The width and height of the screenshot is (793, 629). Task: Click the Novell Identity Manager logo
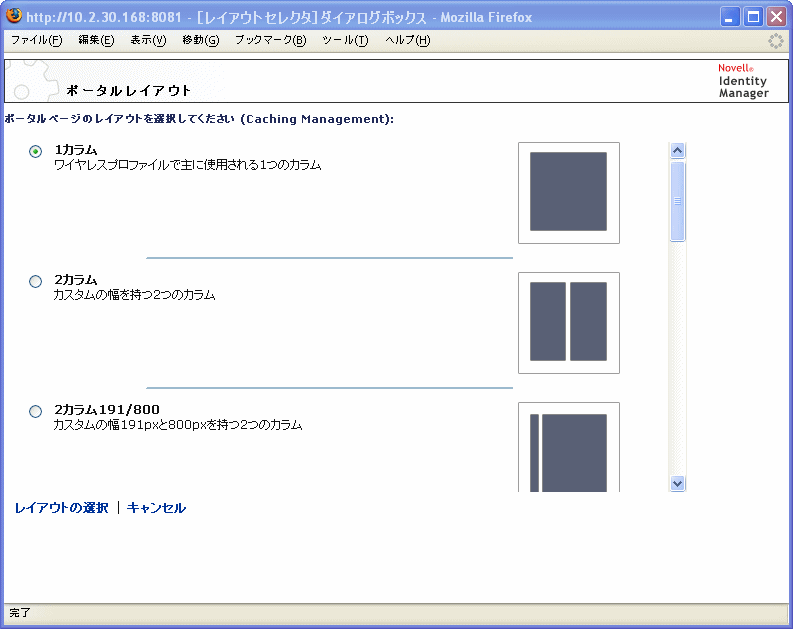tap(743, 80)
